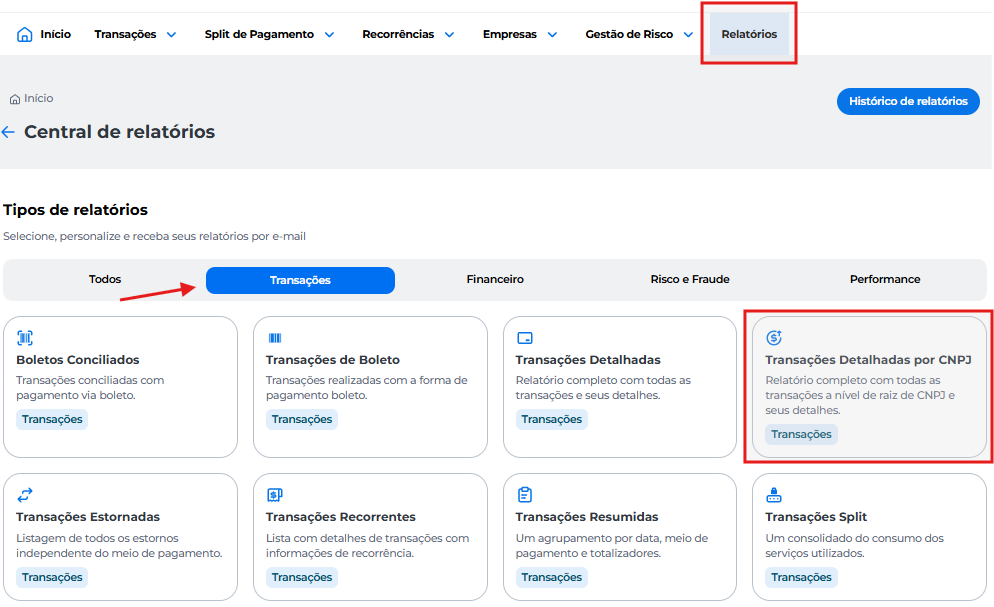Click 'transações e seus detalhes.' line on Transações Detalhadas

[588, 395]
